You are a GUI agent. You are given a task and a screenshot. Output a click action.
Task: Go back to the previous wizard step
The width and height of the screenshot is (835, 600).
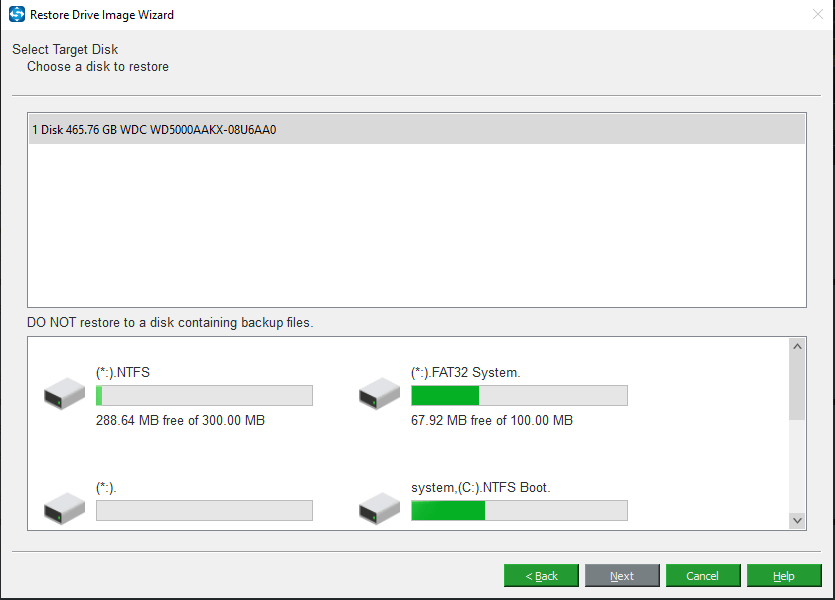[541, 576]
